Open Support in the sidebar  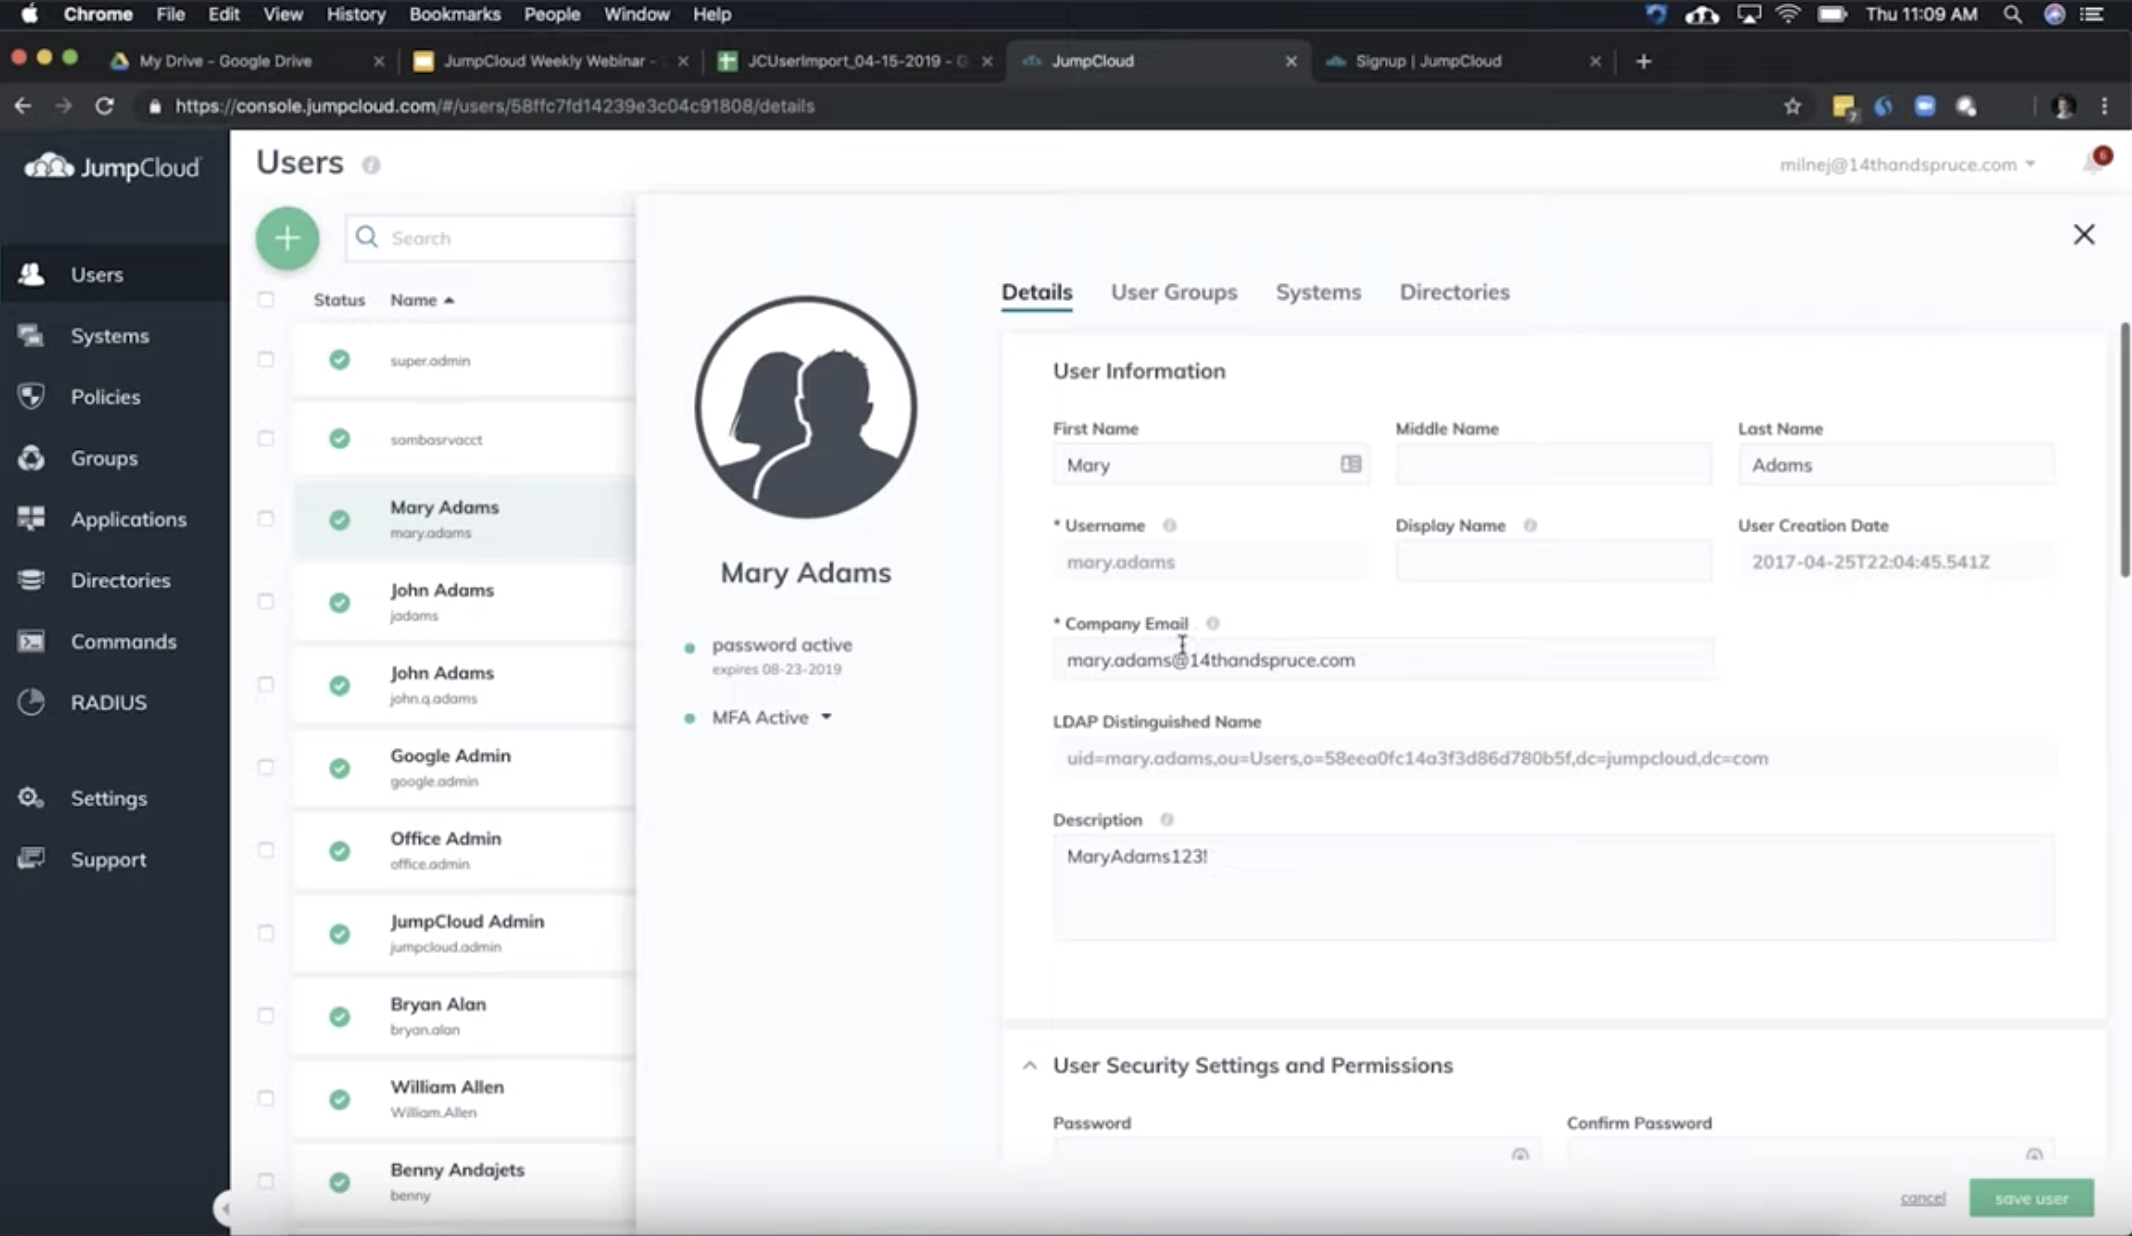point(108,859)
